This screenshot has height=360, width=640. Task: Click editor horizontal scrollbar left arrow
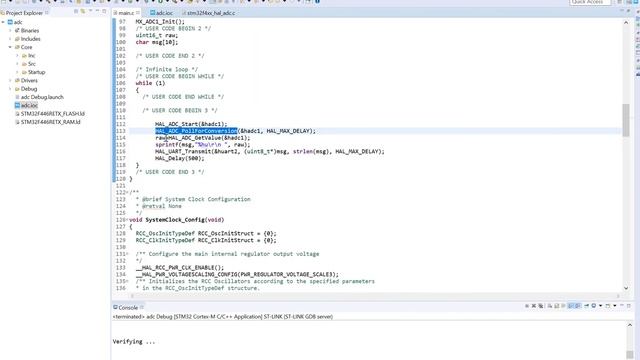[132, 296]
